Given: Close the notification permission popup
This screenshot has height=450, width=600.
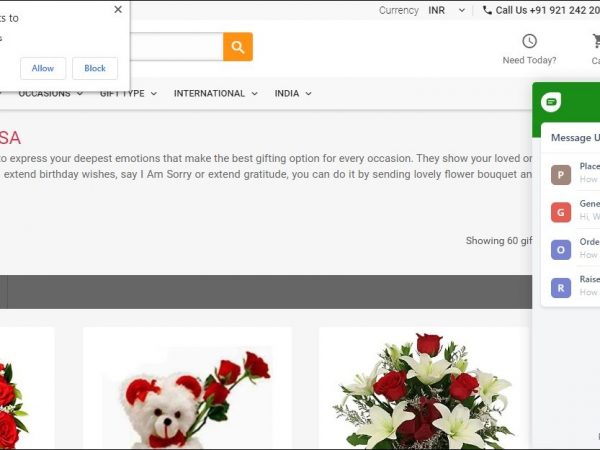Looking at the screenshot, I should [118, 10].
